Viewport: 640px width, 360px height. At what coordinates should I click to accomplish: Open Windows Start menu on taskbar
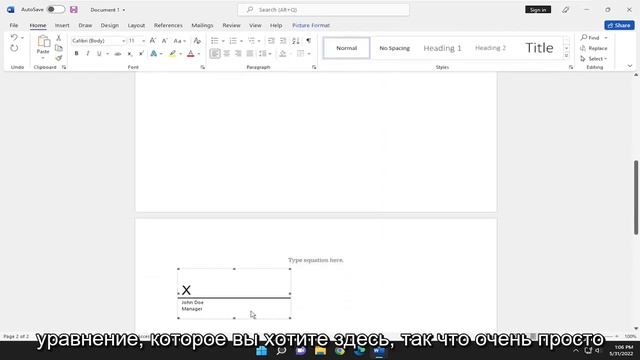pyautogui.click(x=262, y=351)
